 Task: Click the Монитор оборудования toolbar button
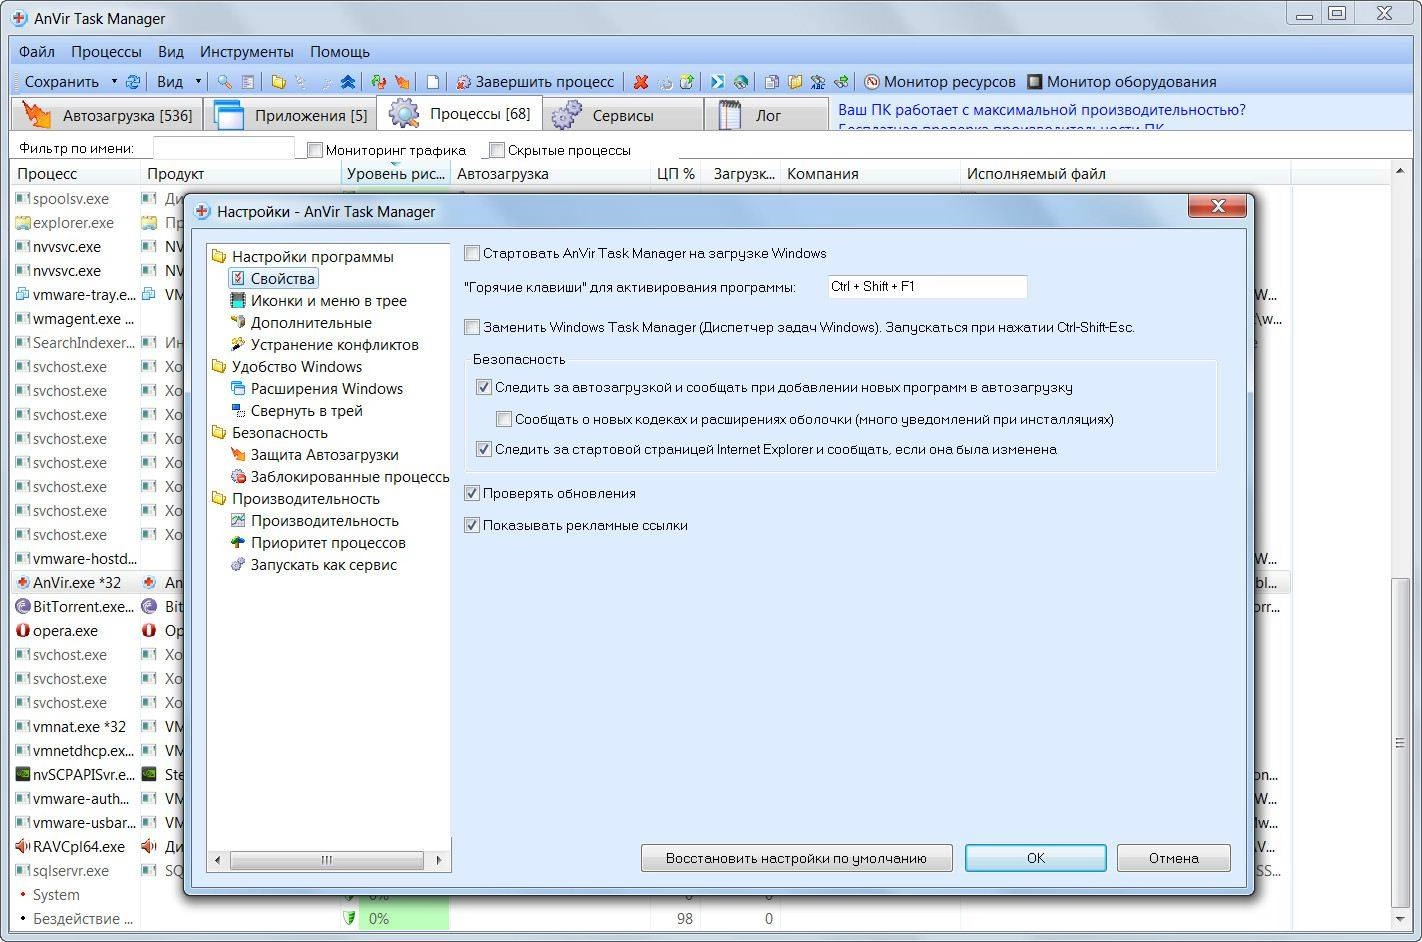point(1122,82)
